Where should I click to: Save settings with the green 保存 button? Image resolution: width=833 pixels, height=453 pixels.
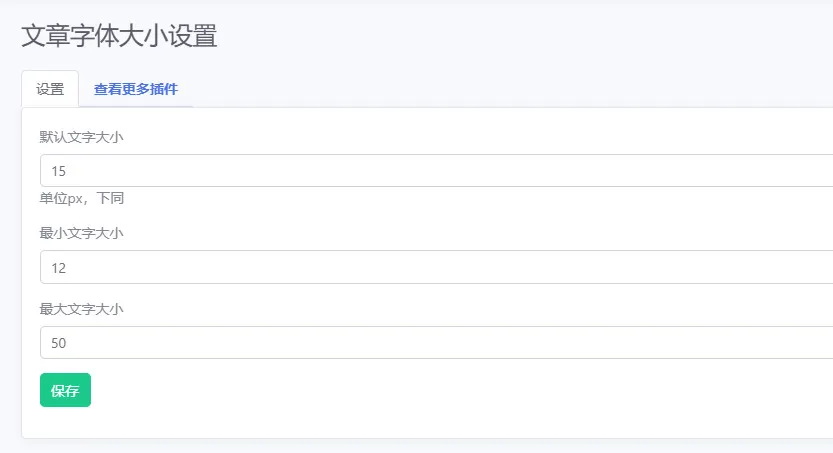click(x=65, y=390)
